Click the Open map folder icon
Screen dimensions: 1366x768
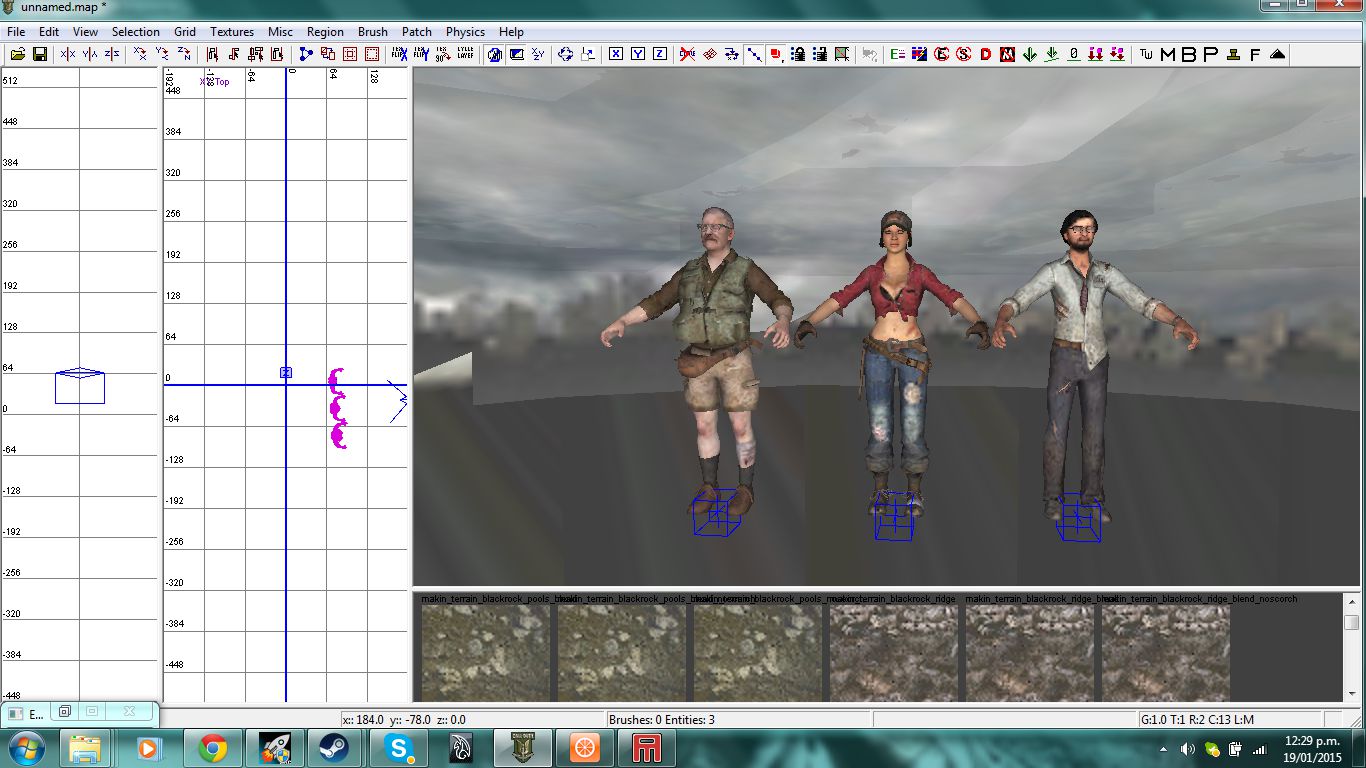[x=18, y=54]
